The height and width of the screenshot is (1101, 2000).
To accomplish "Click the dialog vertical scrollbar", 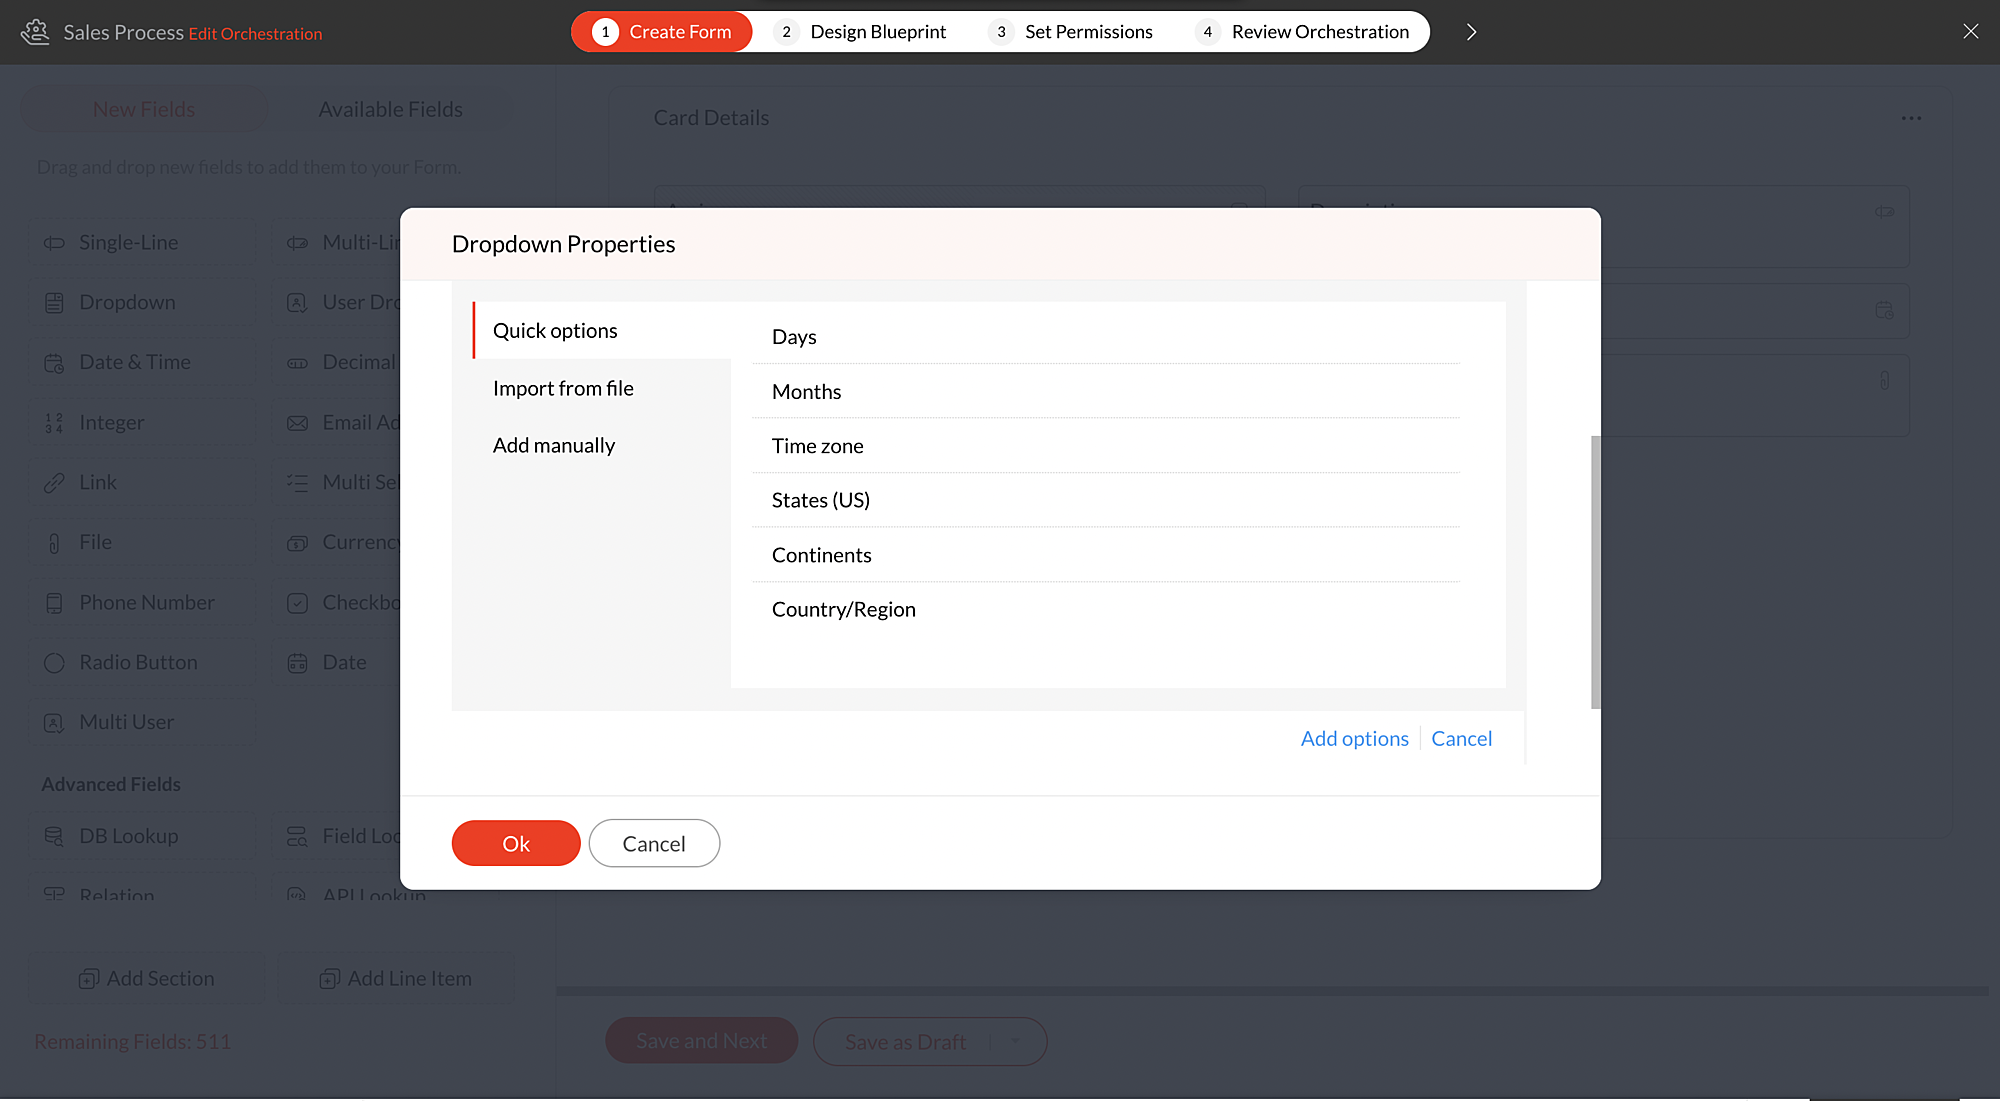I will (x=1595, y=572).
